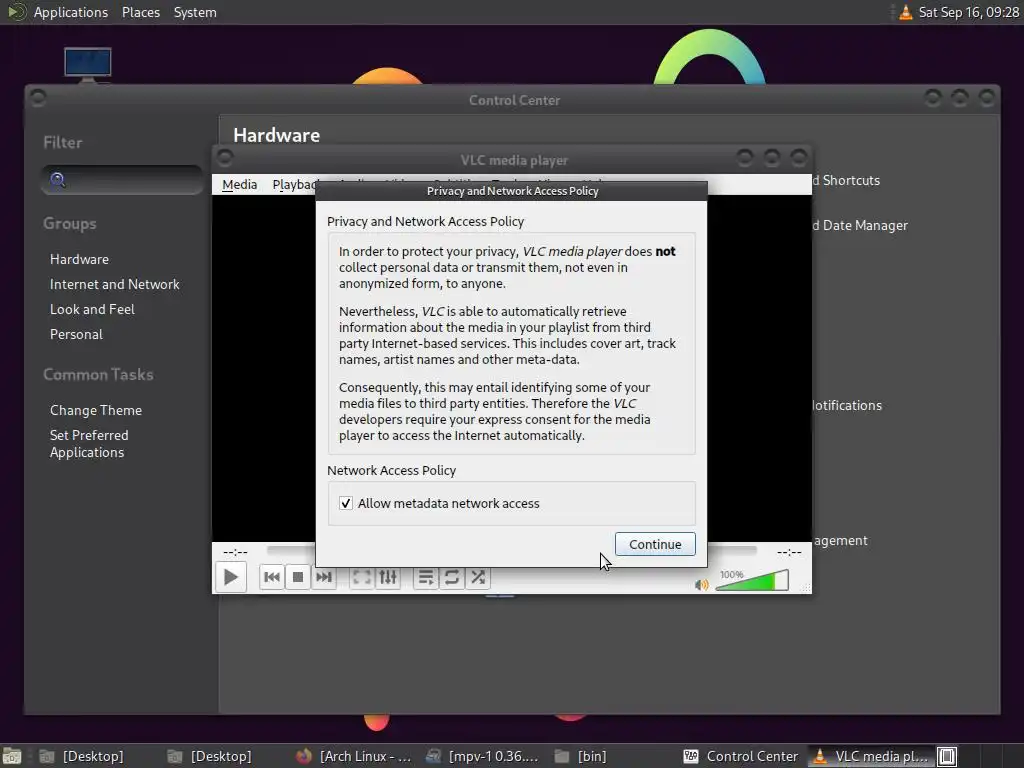
Task: Skip to next track in VLC
Action: click(x=324, y=577)
